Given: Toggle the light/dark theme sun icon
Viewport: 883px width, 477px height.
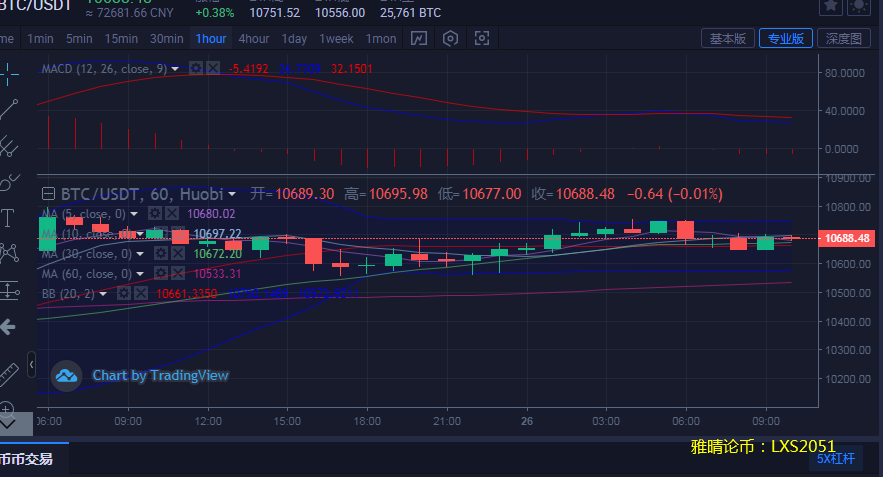Looking at the screenshot, I should tap(859, 6).
